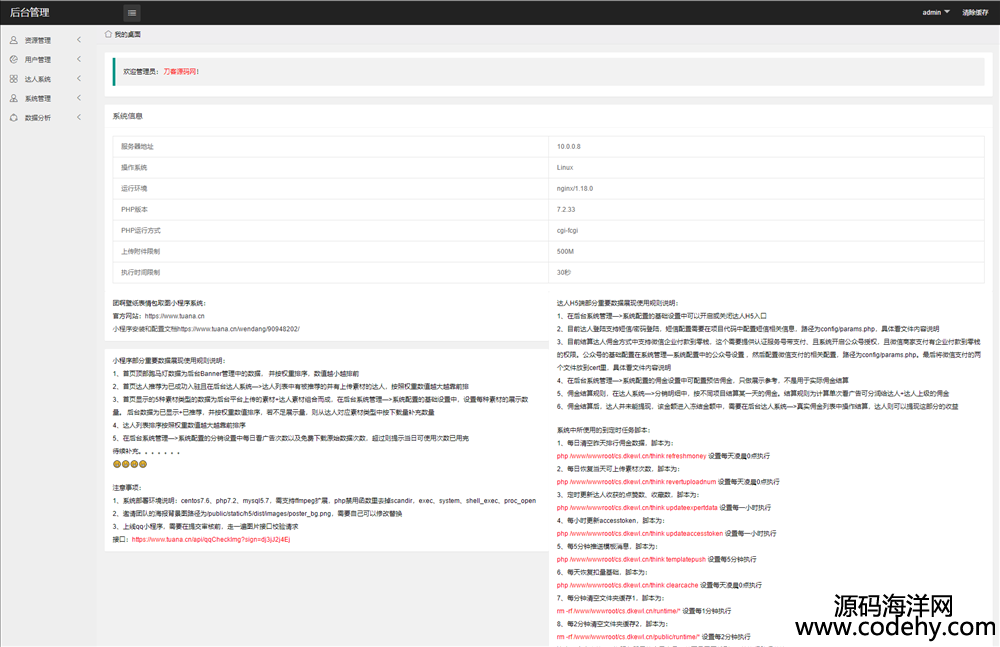Screen dimensions: 1000x647
Task: Open the 数据分析 sidebar menu item
Action: click(x=38, y=118)
